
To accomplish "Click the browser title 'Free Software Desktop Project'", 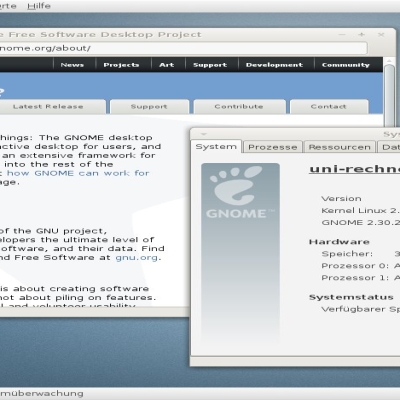I will 105,35.
